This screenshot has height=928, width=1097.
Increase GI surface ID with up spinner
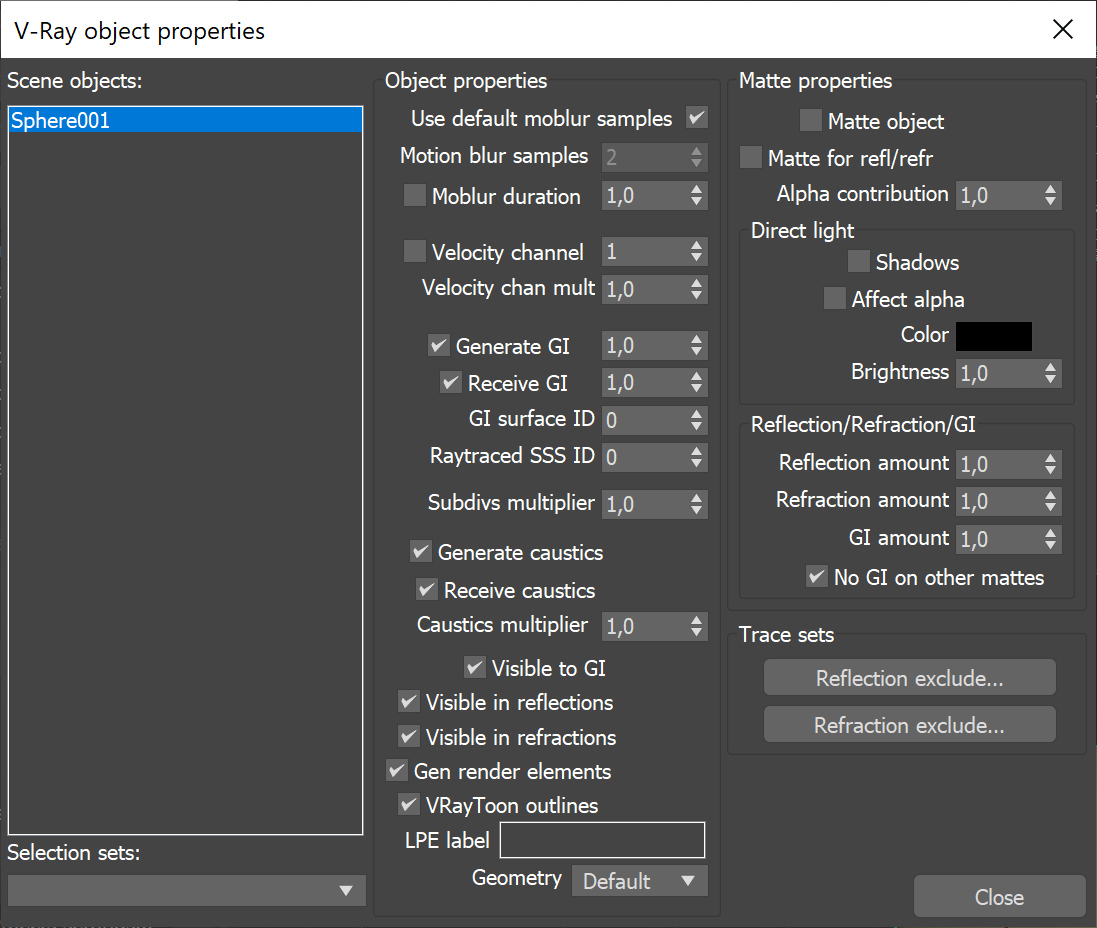[x=695, y=415]
